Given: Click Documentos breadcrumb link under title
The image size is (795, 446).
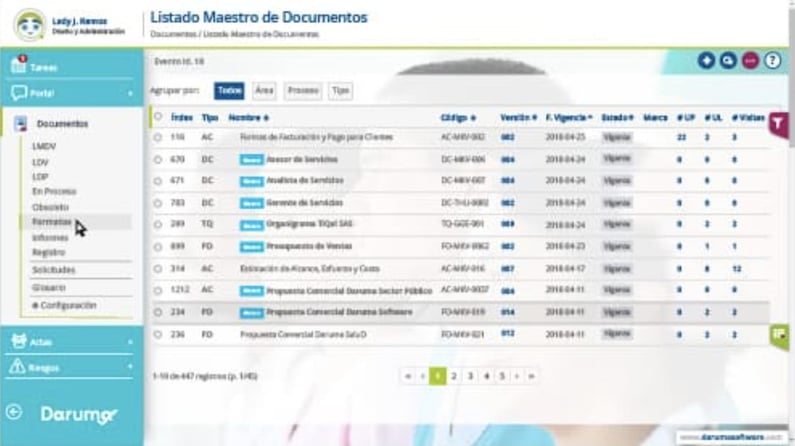Looking at the screenshot, I should (173, 34).
